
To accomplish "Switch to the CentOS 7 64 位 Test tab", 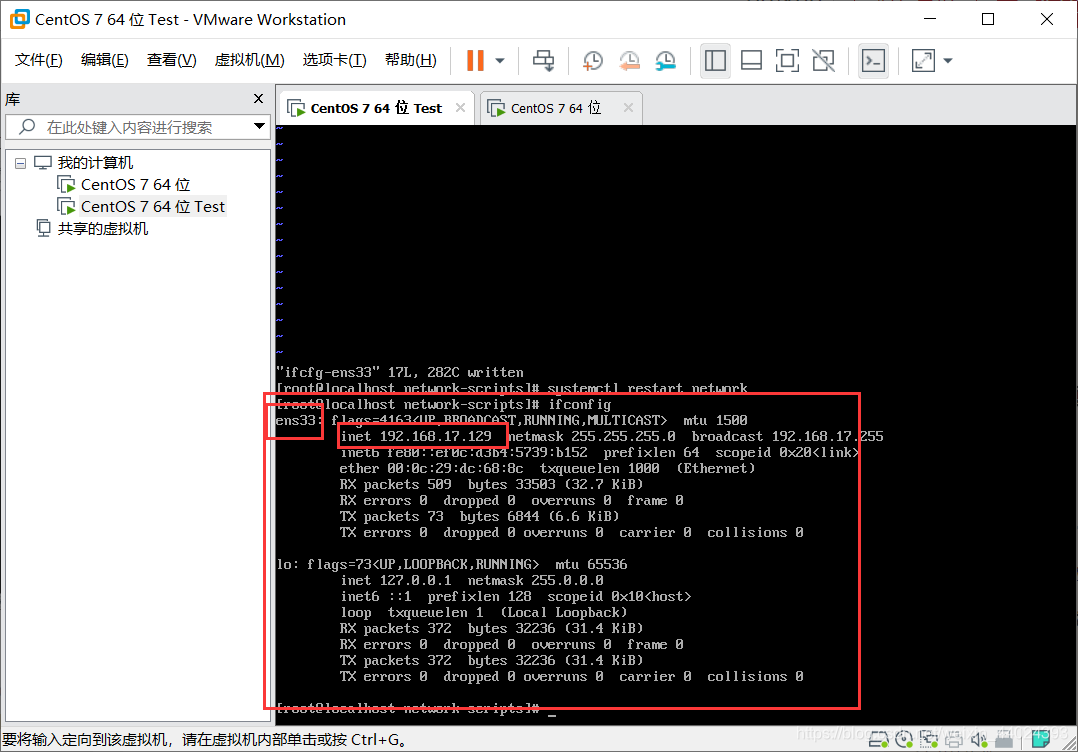I will [376, 108].
